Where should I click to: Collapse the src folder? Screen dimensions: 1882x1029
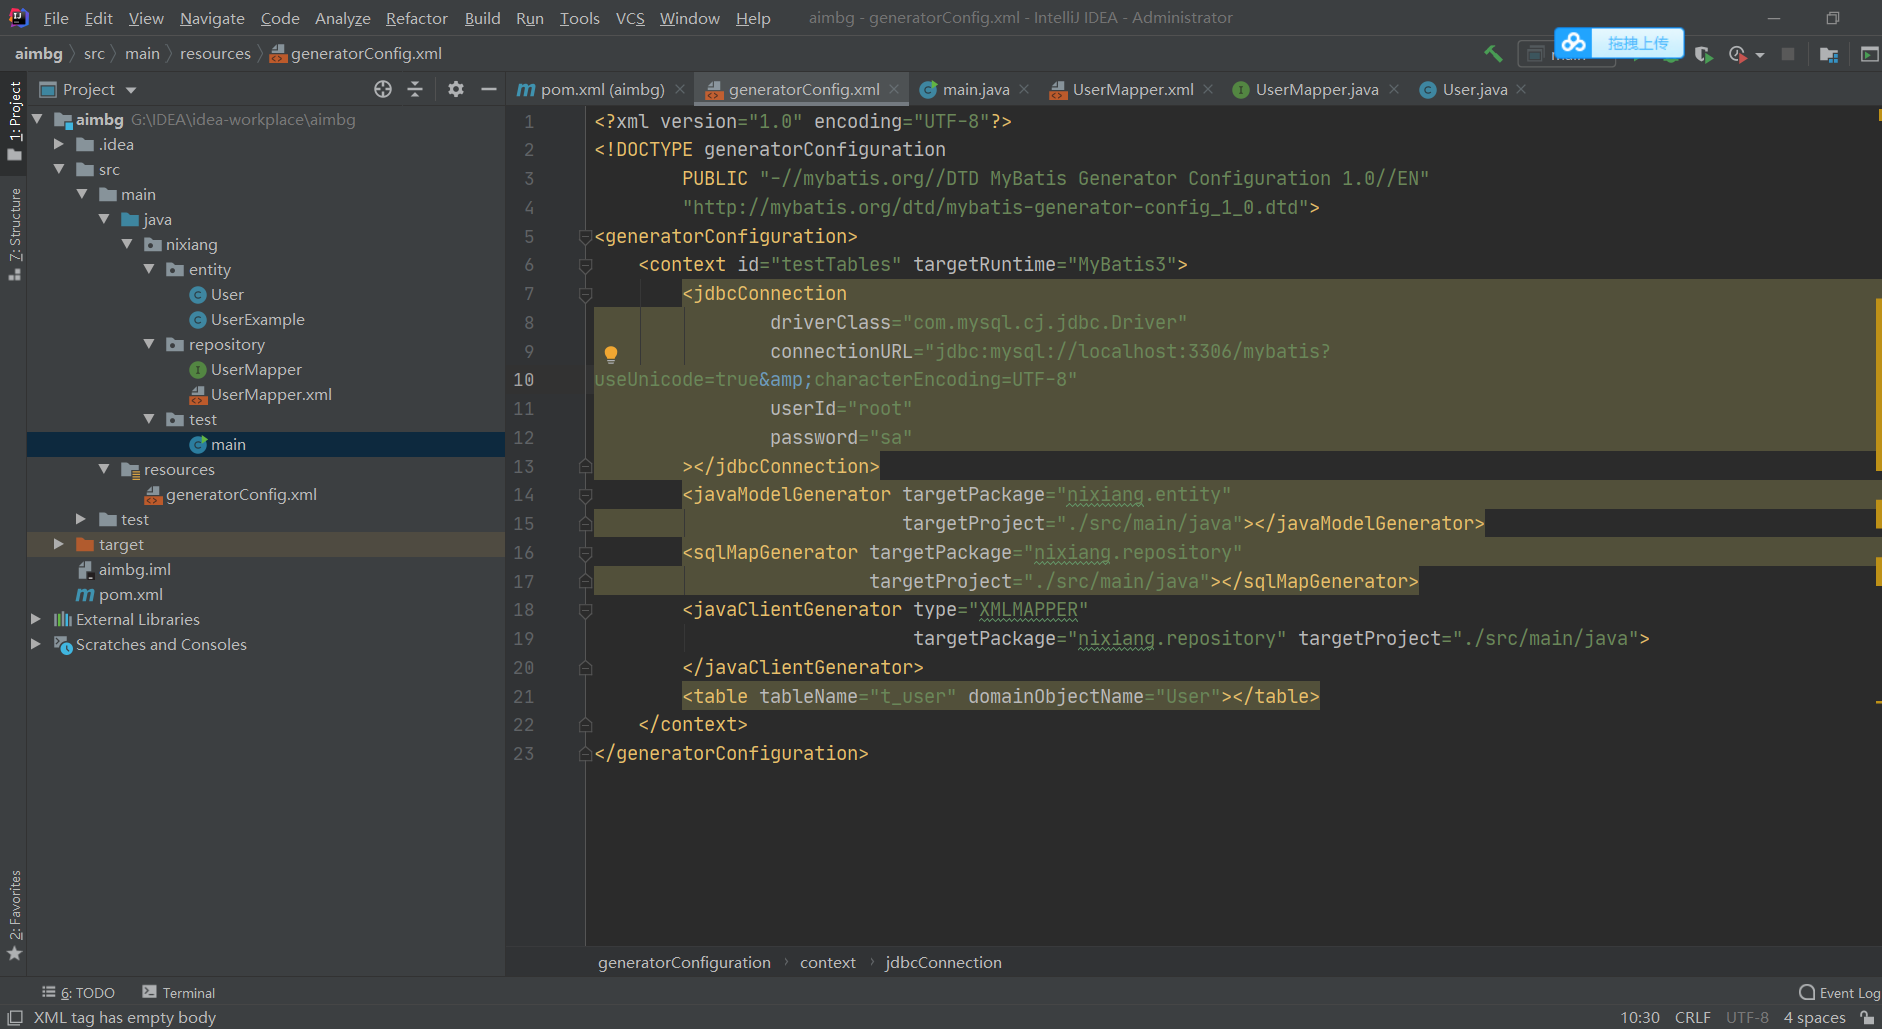point(59,169)
